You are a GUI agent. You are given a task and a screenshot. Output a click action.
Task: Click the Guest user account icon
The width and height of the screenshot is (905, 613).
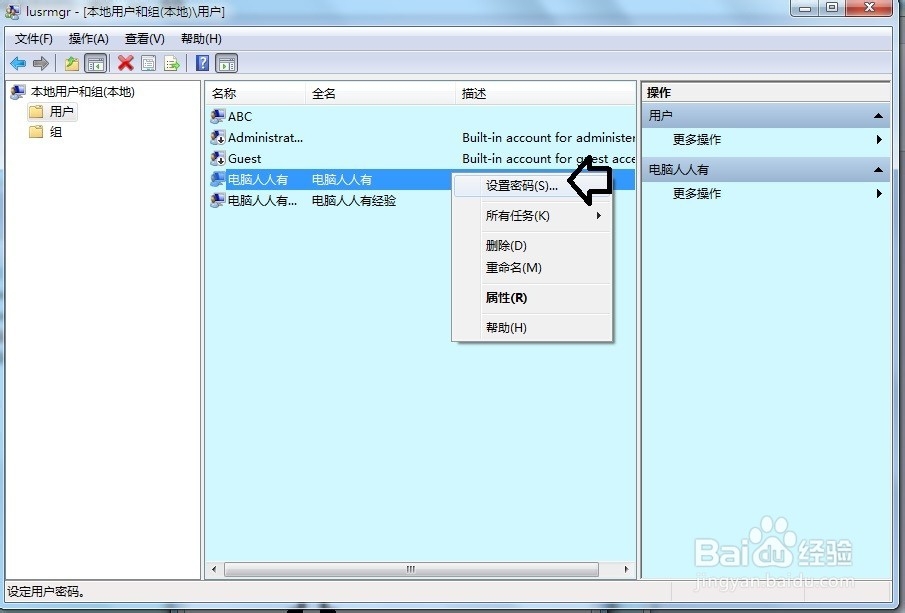[218, 158]
